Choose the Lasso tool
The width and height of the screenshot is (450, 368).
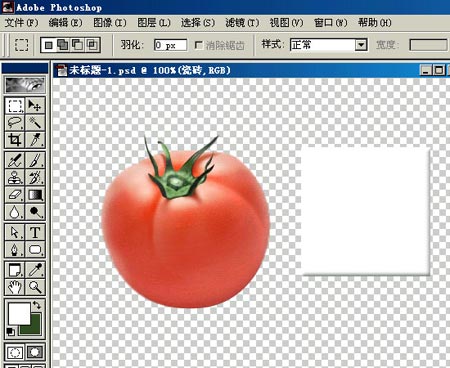click(15, 123)
